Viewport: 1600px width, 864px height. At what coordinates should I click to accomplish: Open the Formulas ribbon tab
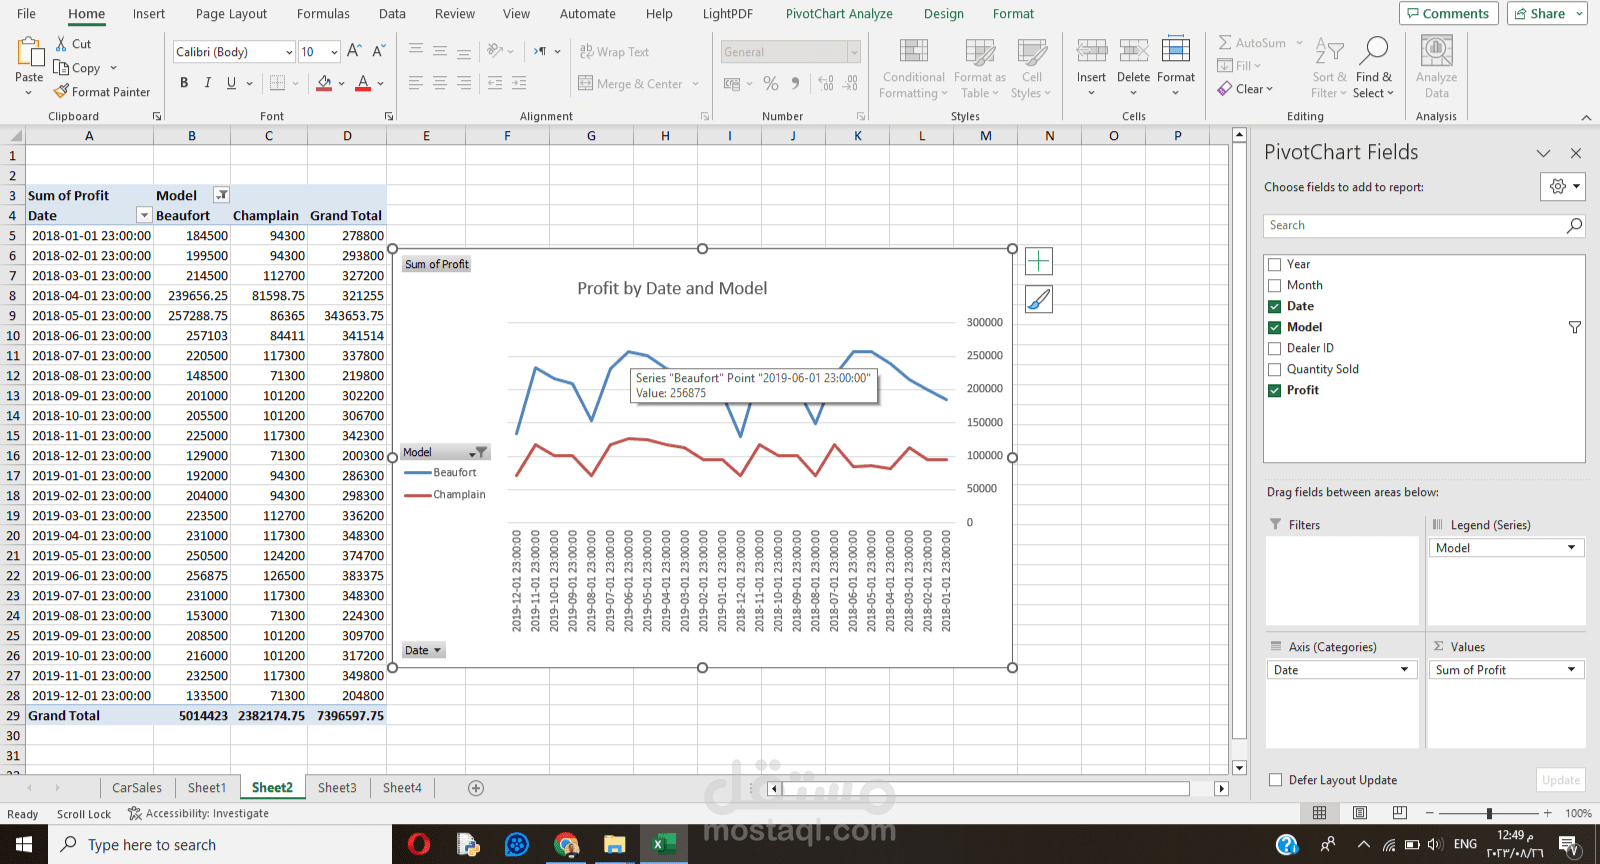point(323,14)
